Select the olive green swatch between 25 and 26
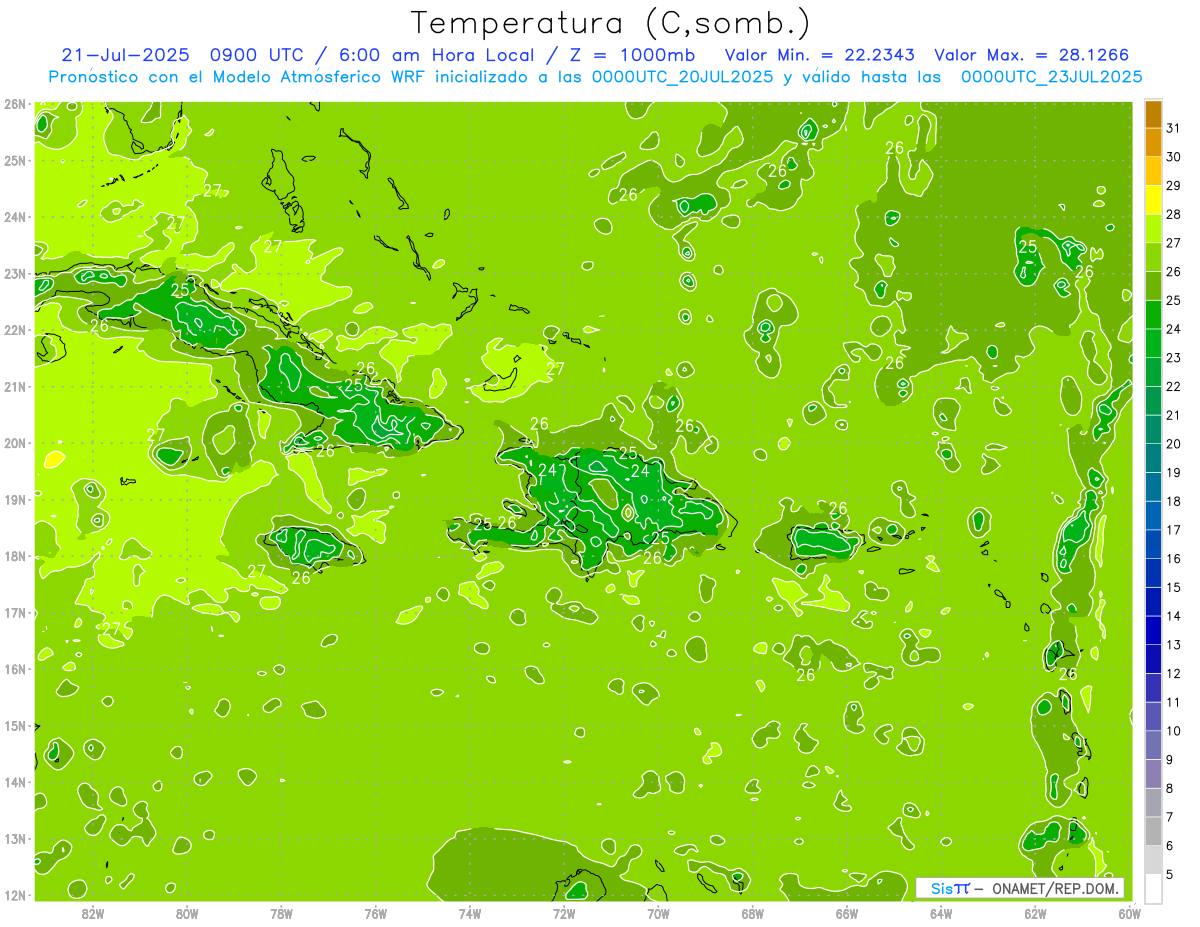This screenshot has width=1200, height=927. point(1153,287)
